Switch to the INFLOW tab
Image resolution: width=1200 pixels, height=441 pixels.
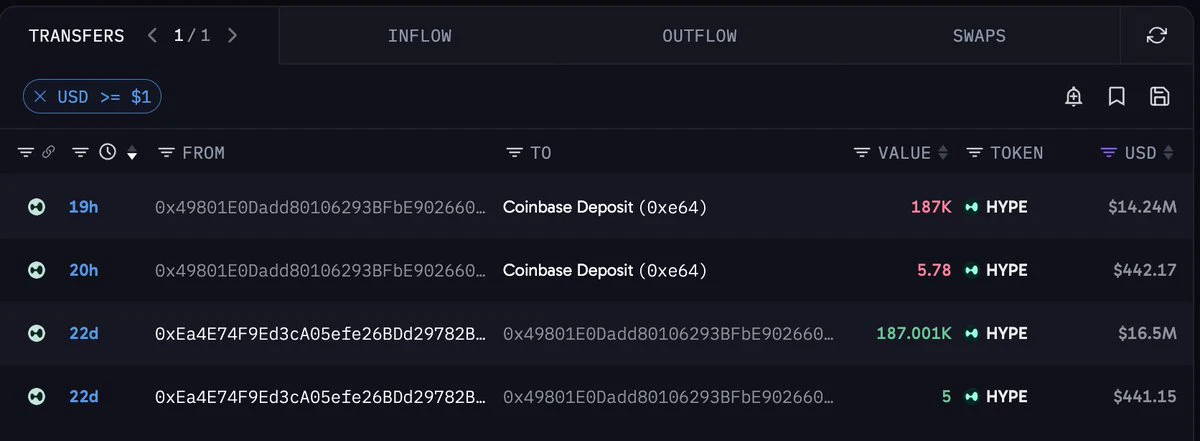pos(420,36)
